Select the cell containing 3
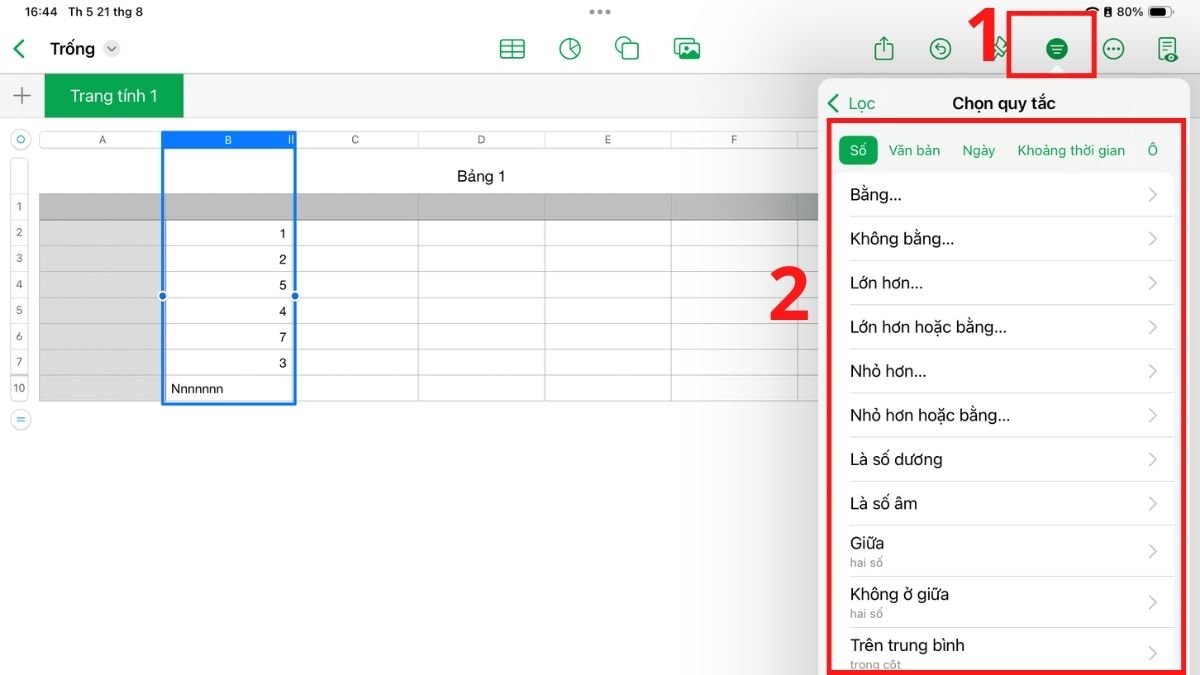 (x=229, y=363)
